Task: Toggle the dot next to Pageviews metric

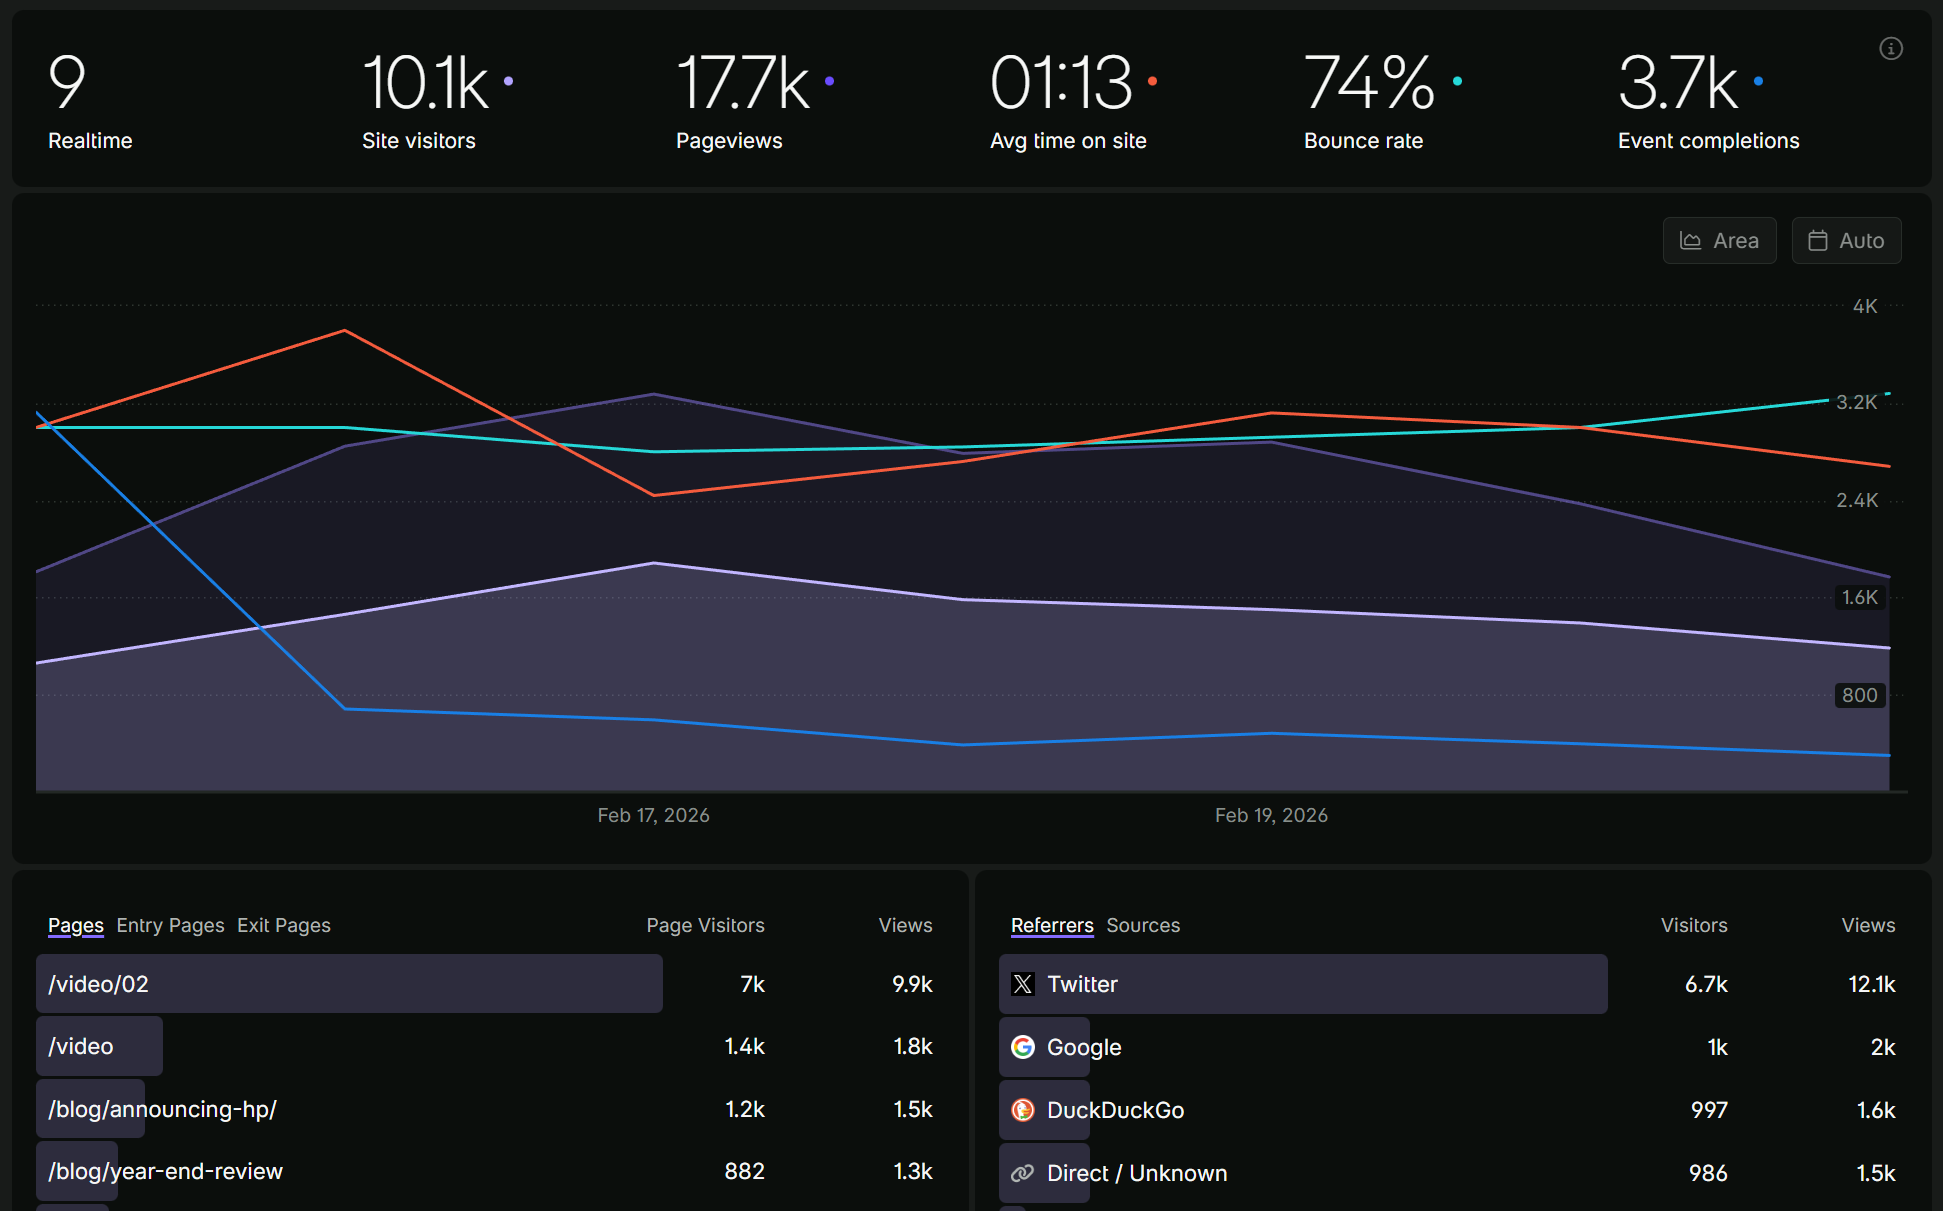Action: (828, 81)
